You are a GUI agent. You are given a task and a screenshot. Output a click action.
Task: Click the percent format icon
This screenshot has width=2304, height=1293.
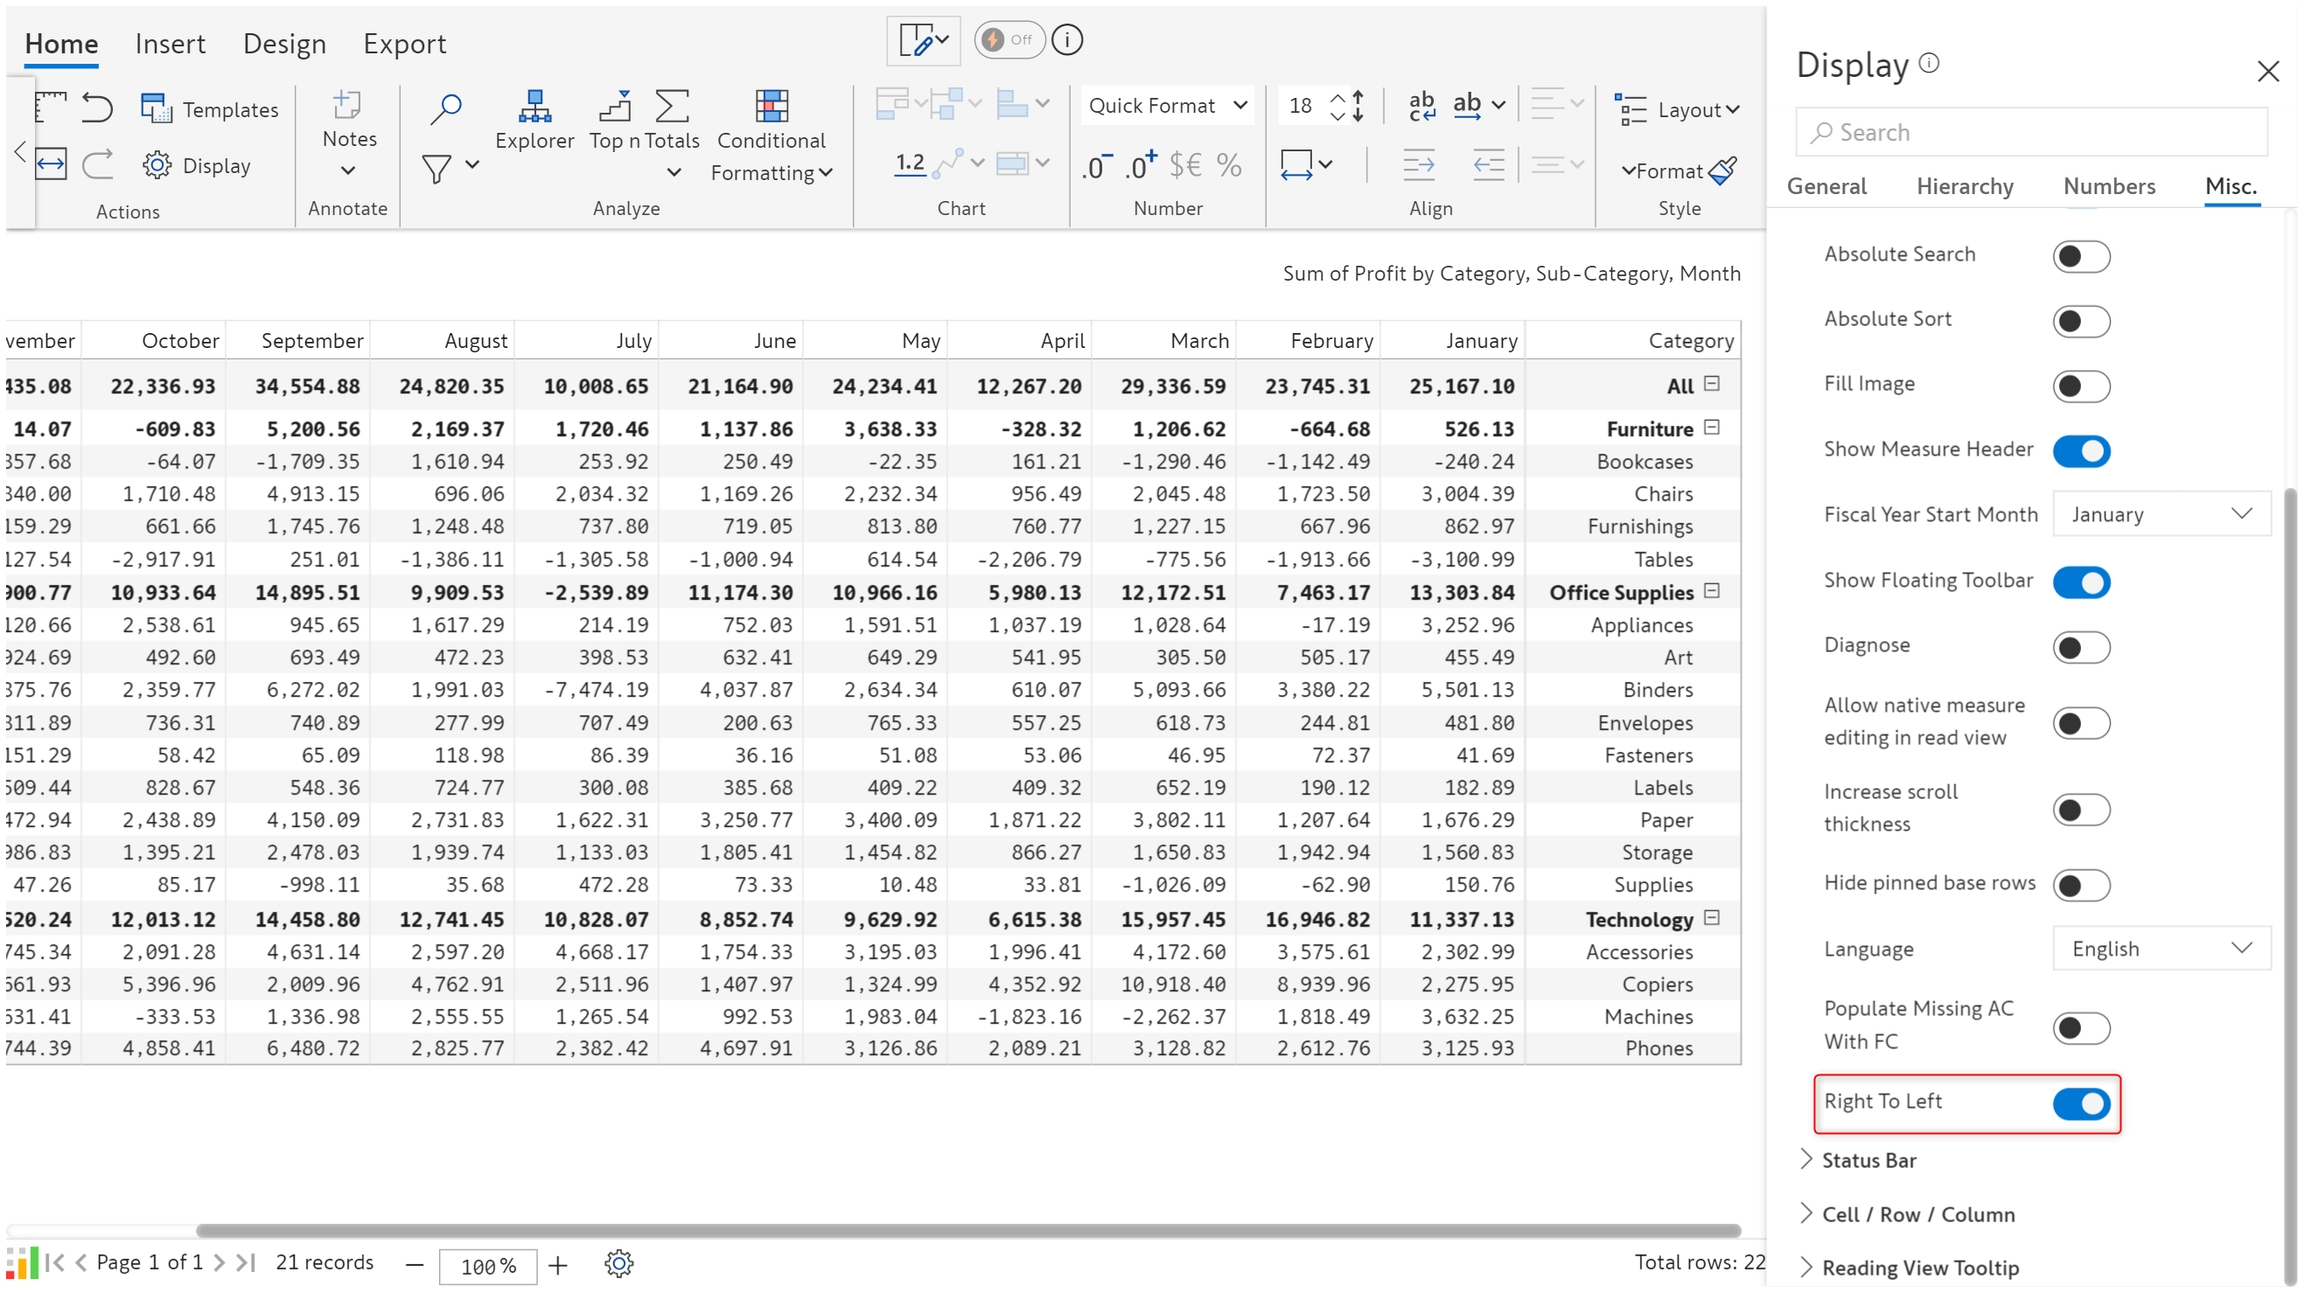[1229, 165]
